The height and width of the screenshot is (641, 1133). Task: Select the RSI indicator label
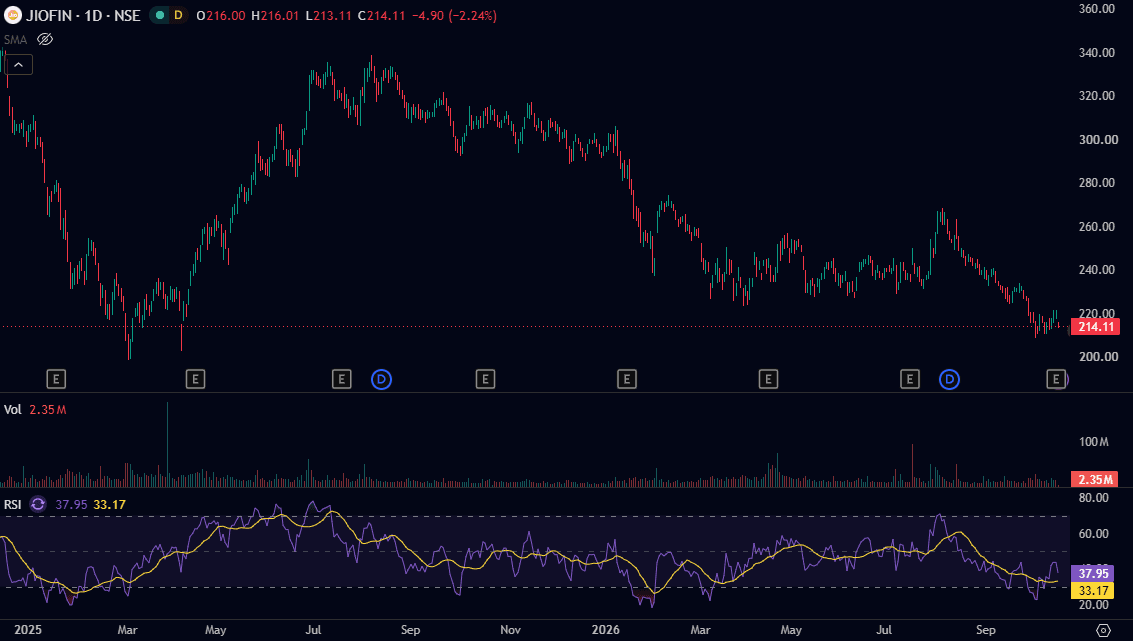click(x=12, y=504)
